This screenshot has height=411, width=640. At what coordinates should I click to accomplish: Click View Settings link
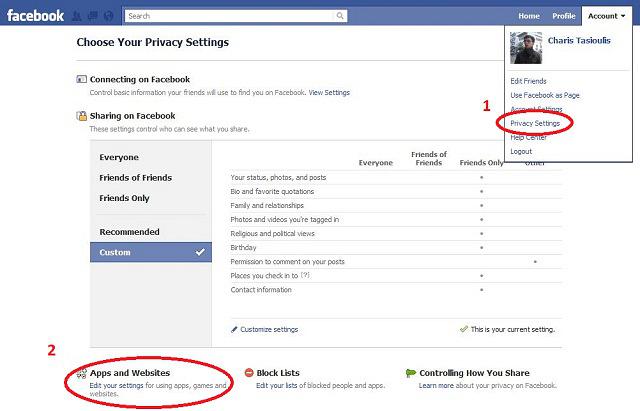pos(329,93)
